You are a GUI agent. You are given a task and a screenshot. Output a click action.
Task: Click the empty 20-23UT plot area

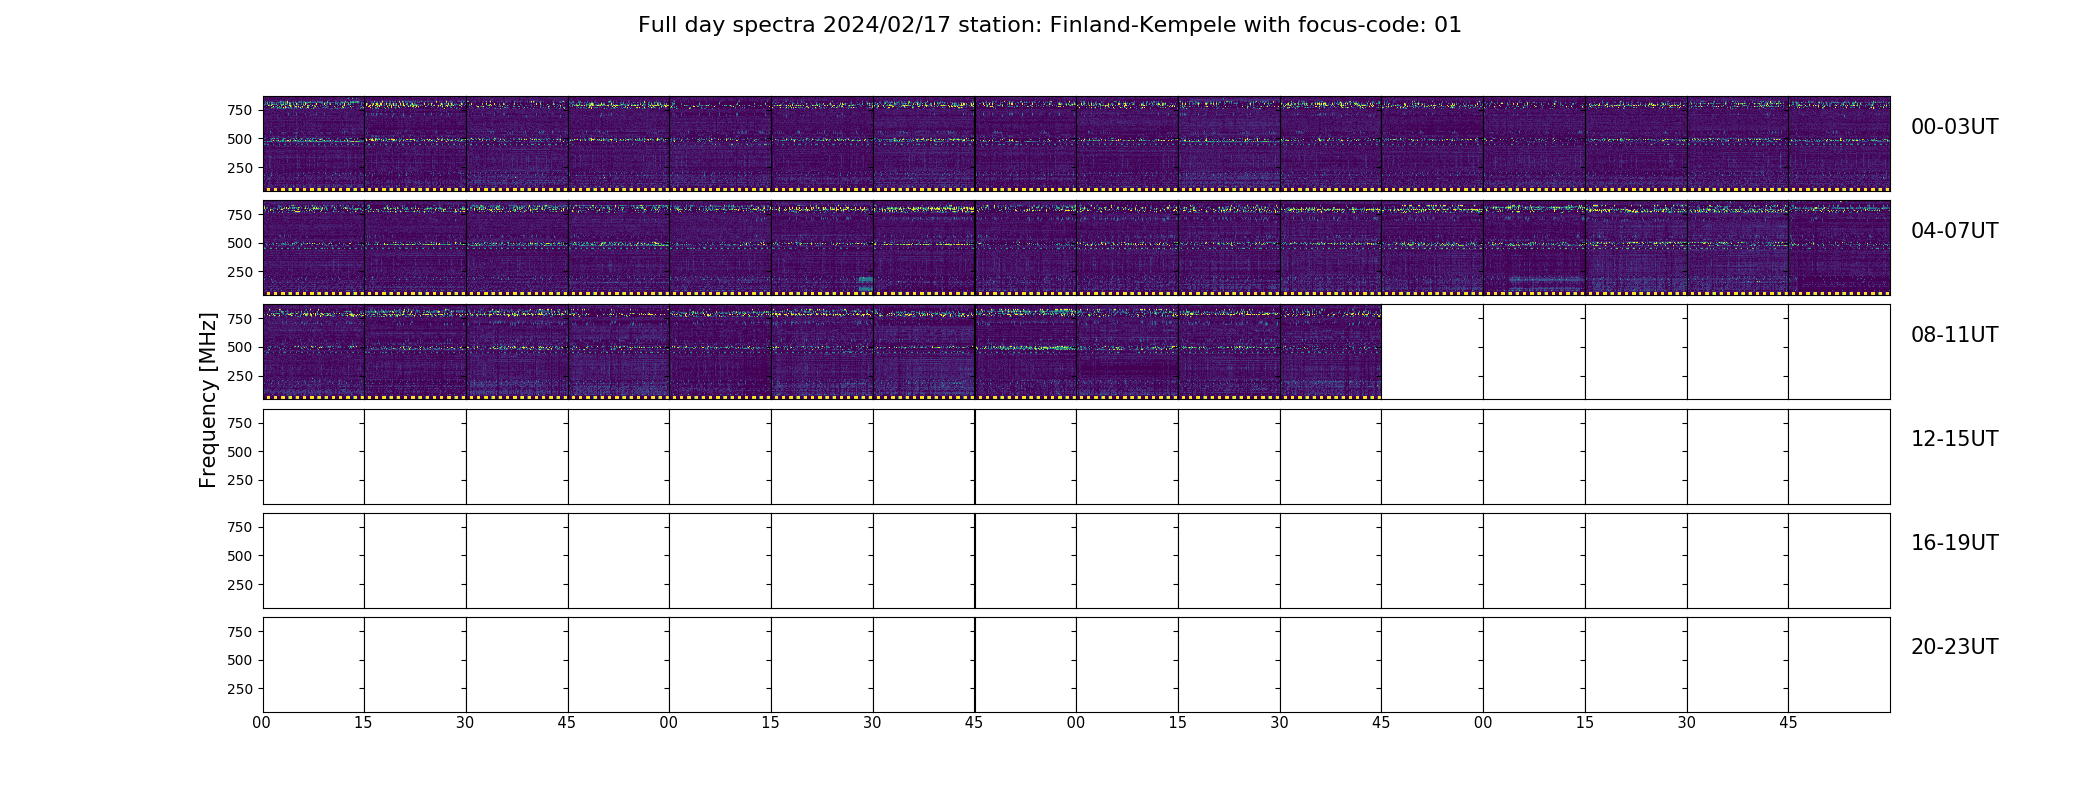1076,665
